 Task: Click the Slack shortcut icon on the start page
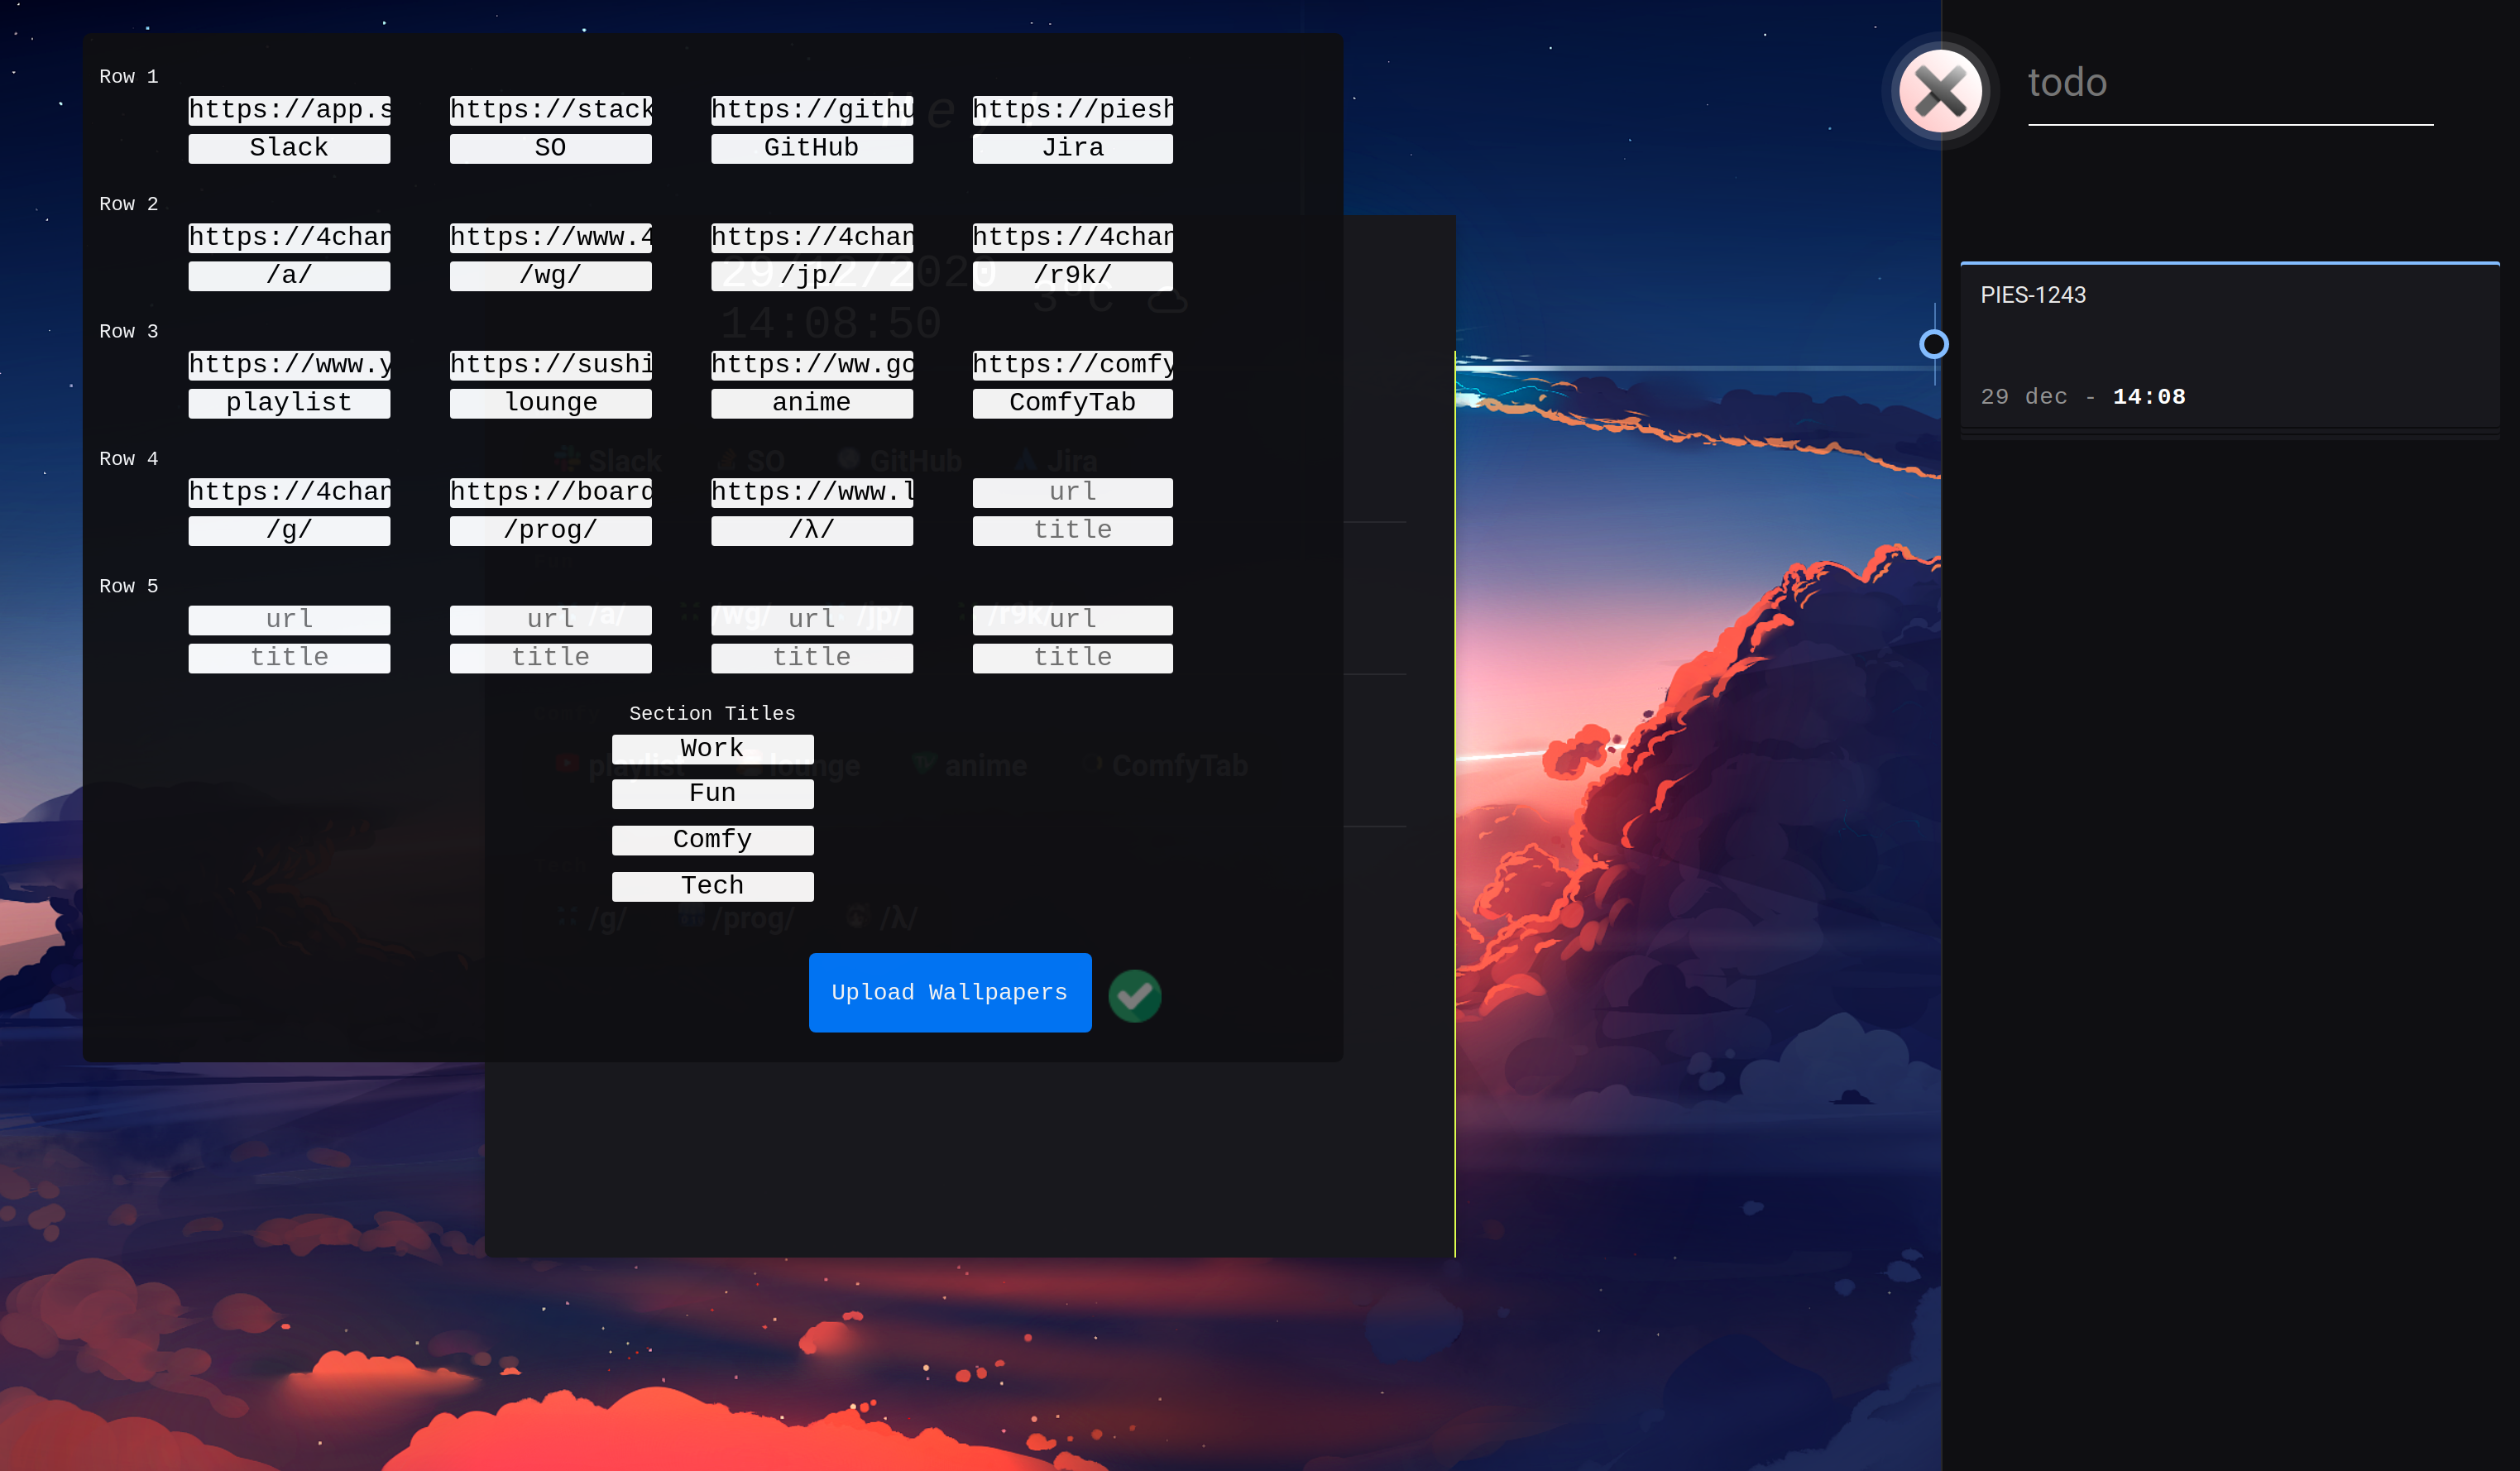click(567, 460)
